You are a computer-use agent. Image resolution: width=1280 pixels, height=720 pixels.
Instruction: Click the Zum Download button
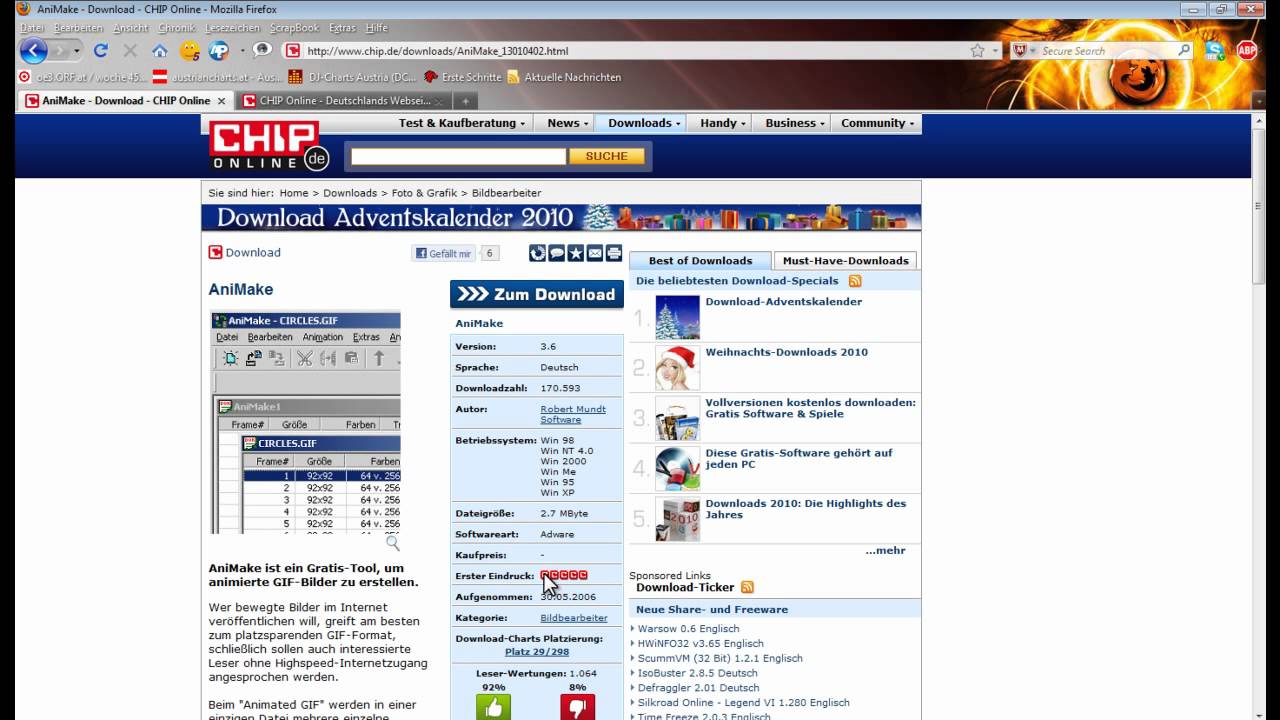(x=537, y=294)
